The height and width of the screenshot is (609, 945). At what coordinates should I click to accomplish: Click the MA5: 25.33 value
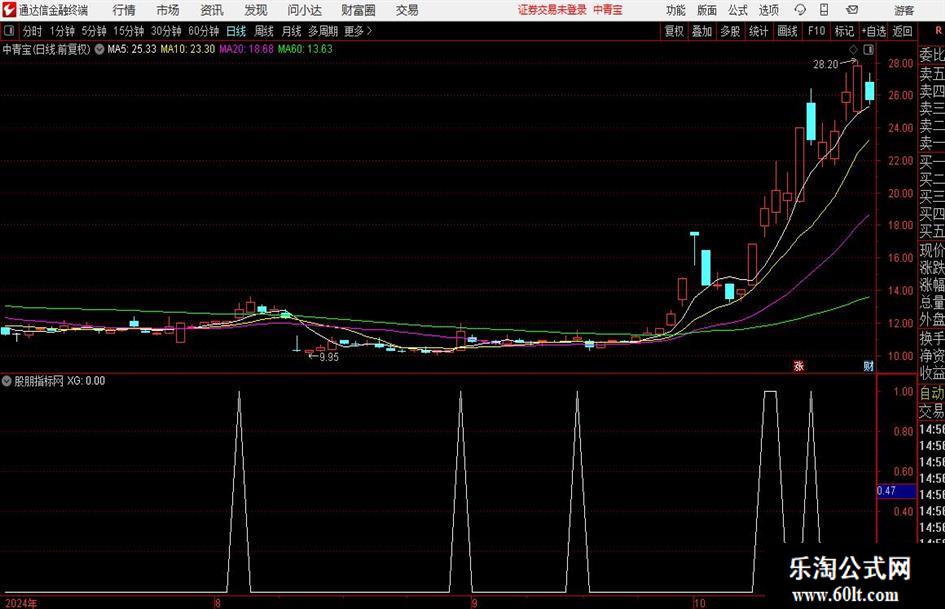(x=131, y=49)
